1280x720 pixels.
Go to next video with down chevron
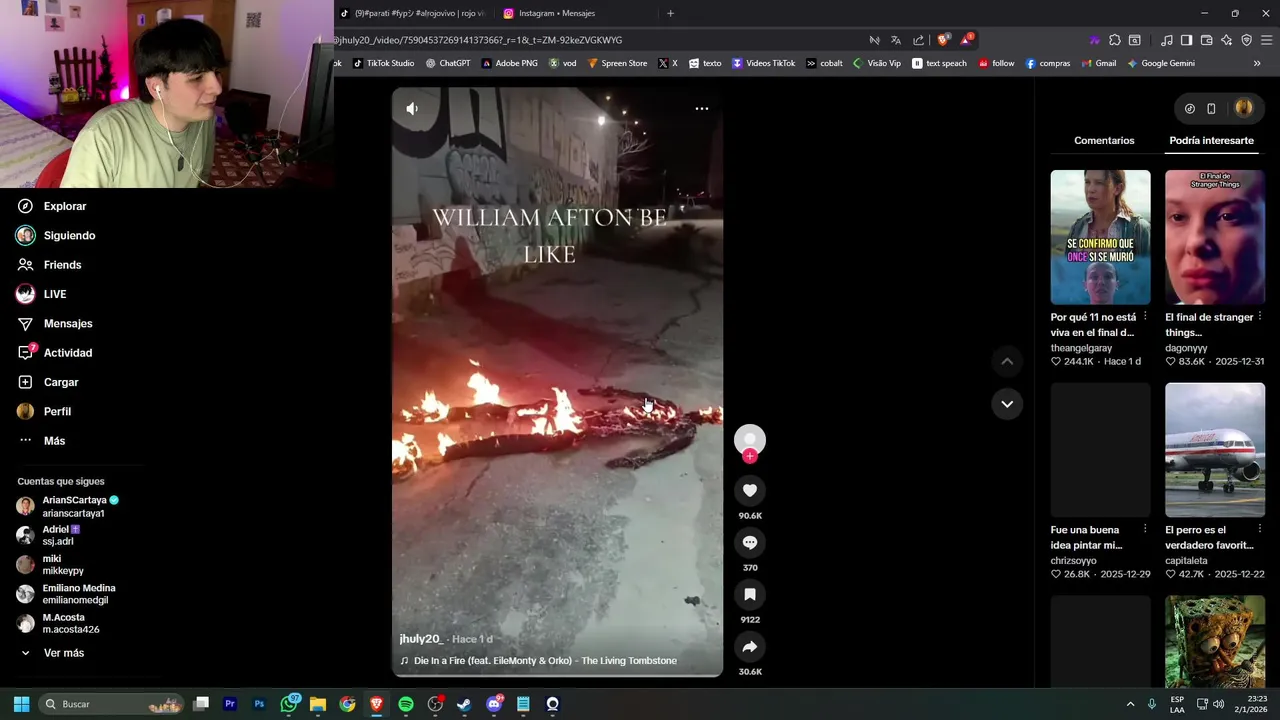(1007, 404)
